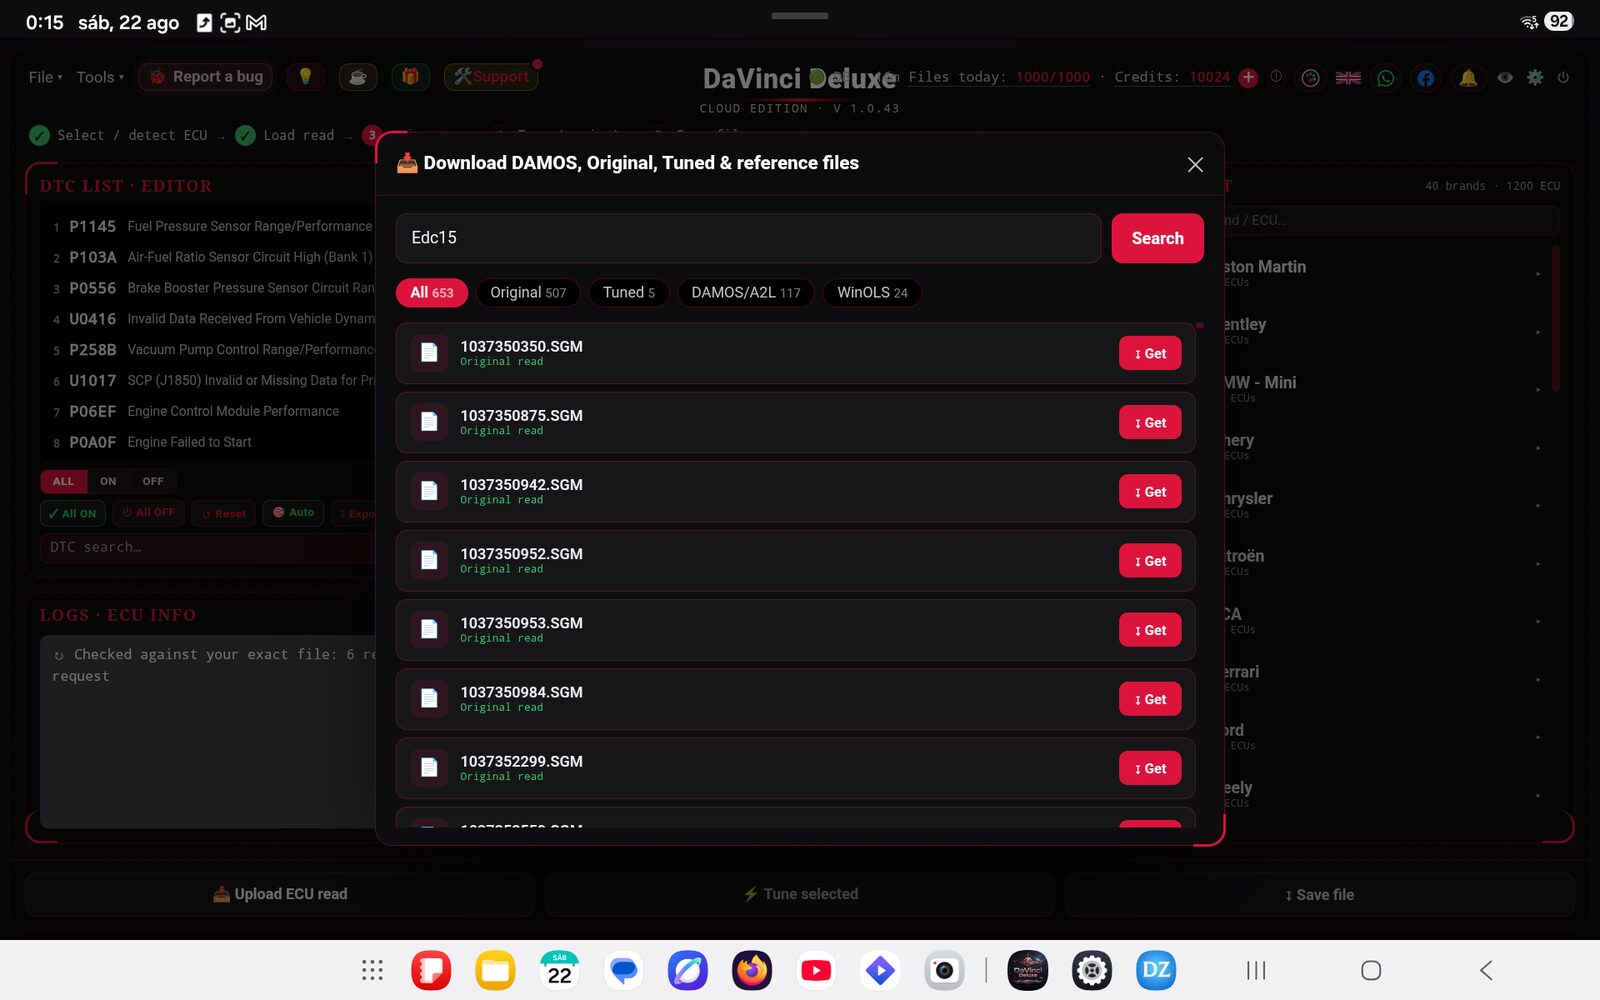Click the power logout icon
This screenshot has width=1600, height=1000.
pyautogui.click(x=1563, y=77)
